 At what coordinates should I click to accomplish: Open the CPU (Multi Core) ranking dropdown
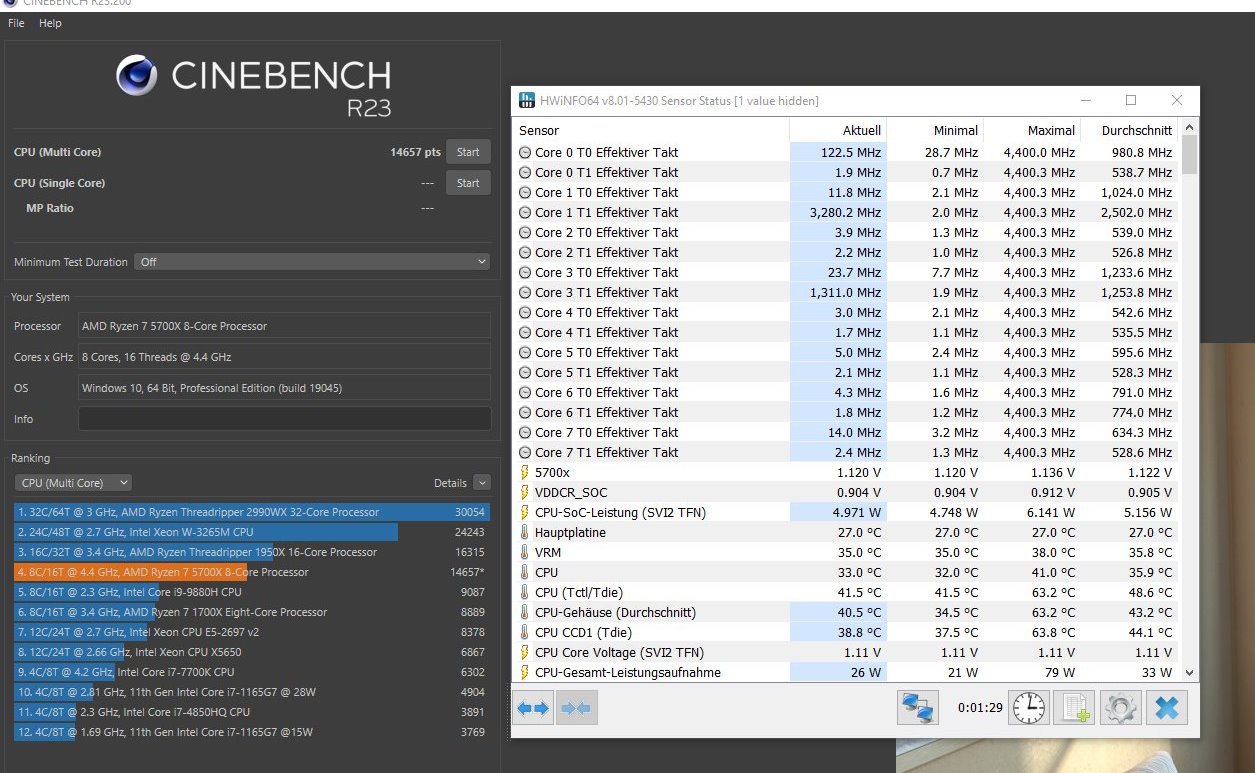click(73, 483)
